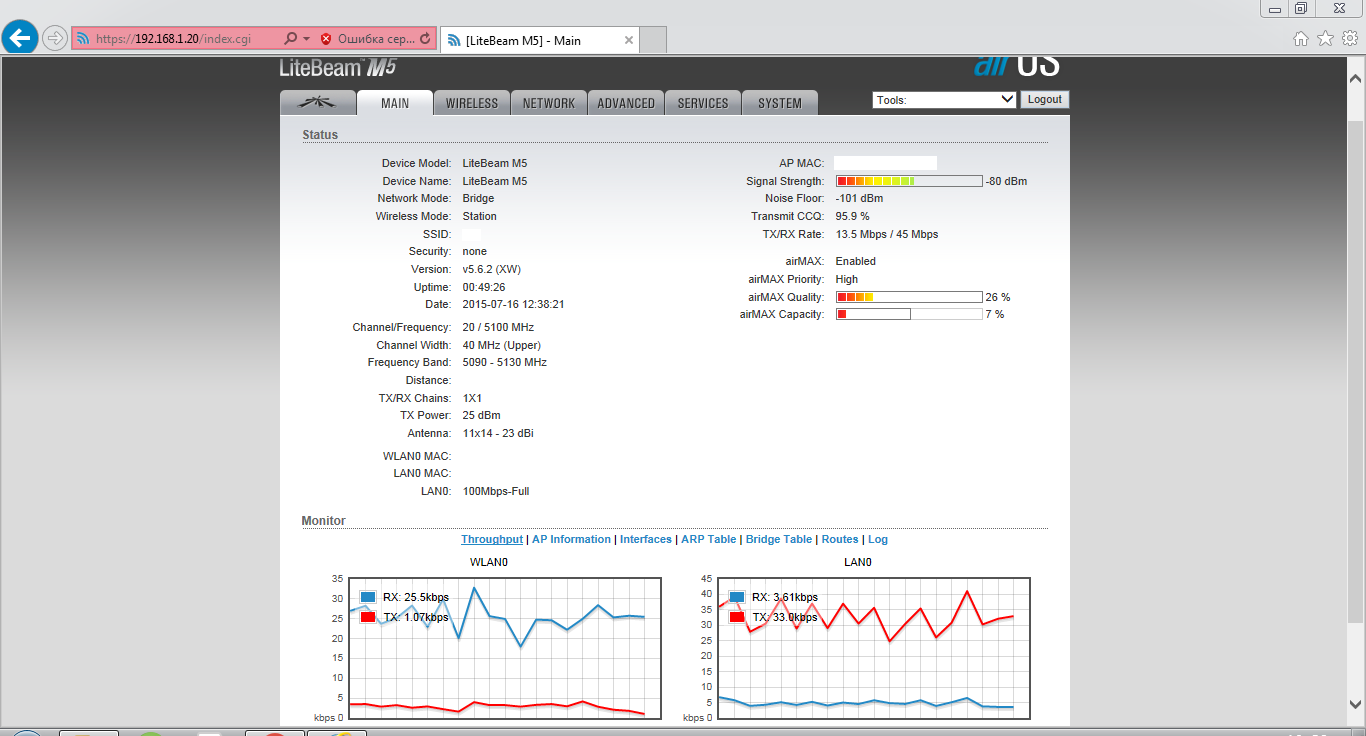Viewport: 1366px width, 736px height.
Task: Open the AP Information link
Action: (571, 539)
